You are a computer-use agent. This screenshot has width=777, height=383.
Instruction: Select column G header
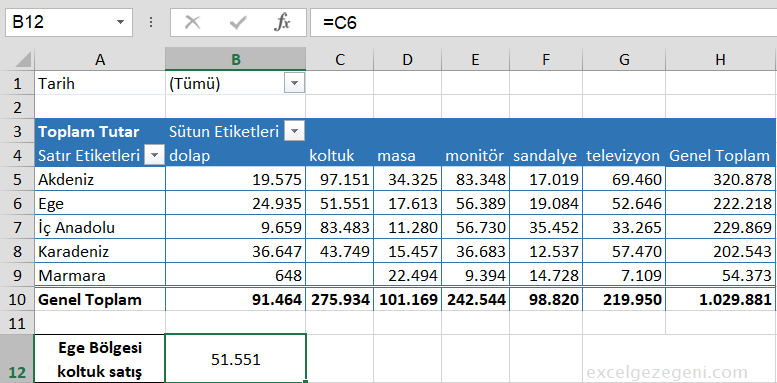pos(624,59)
